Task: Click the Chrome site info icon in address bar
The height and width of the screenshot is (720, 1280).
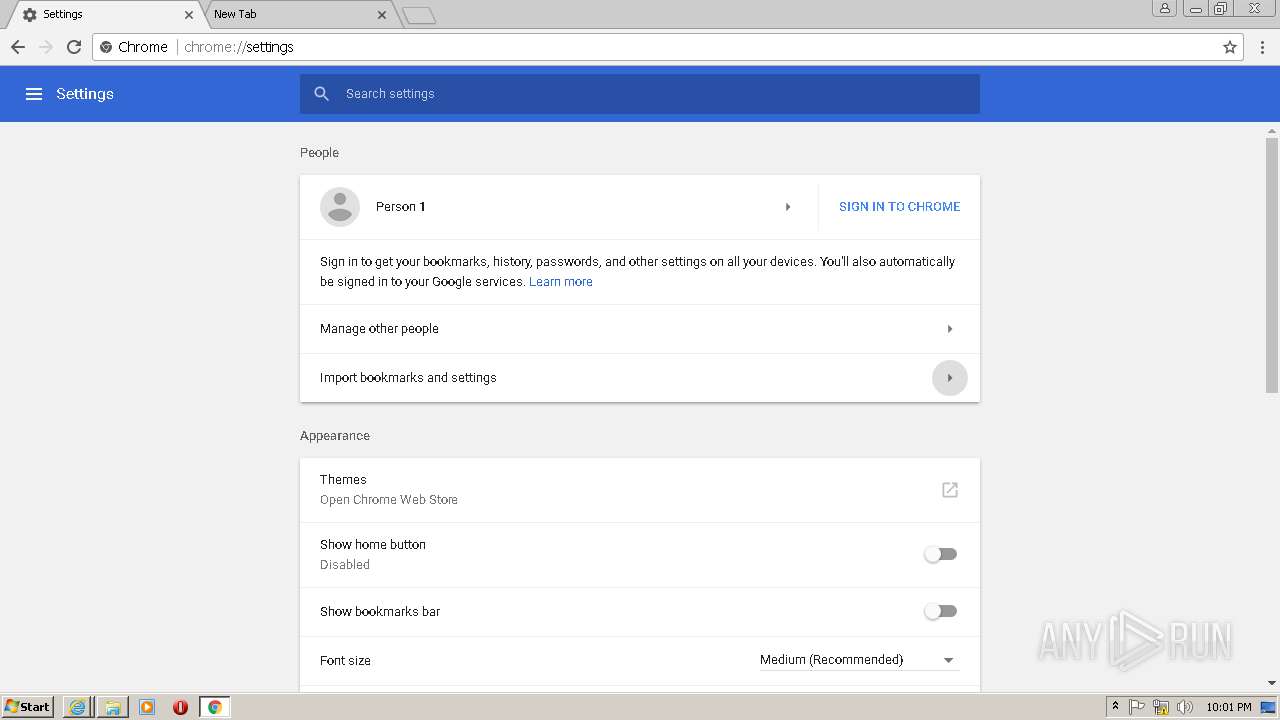Action: (107, 47)
